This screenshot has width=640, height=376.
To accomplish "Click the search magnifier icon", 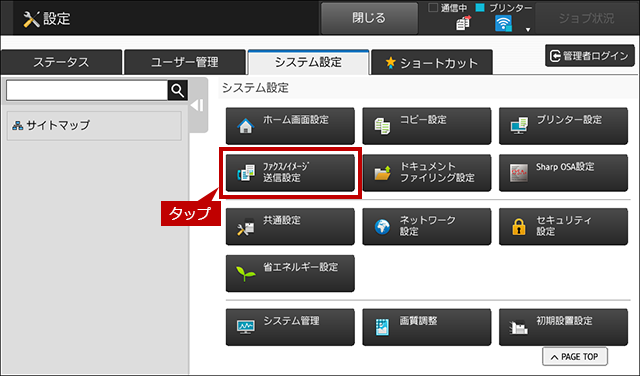I will [178, 90].
